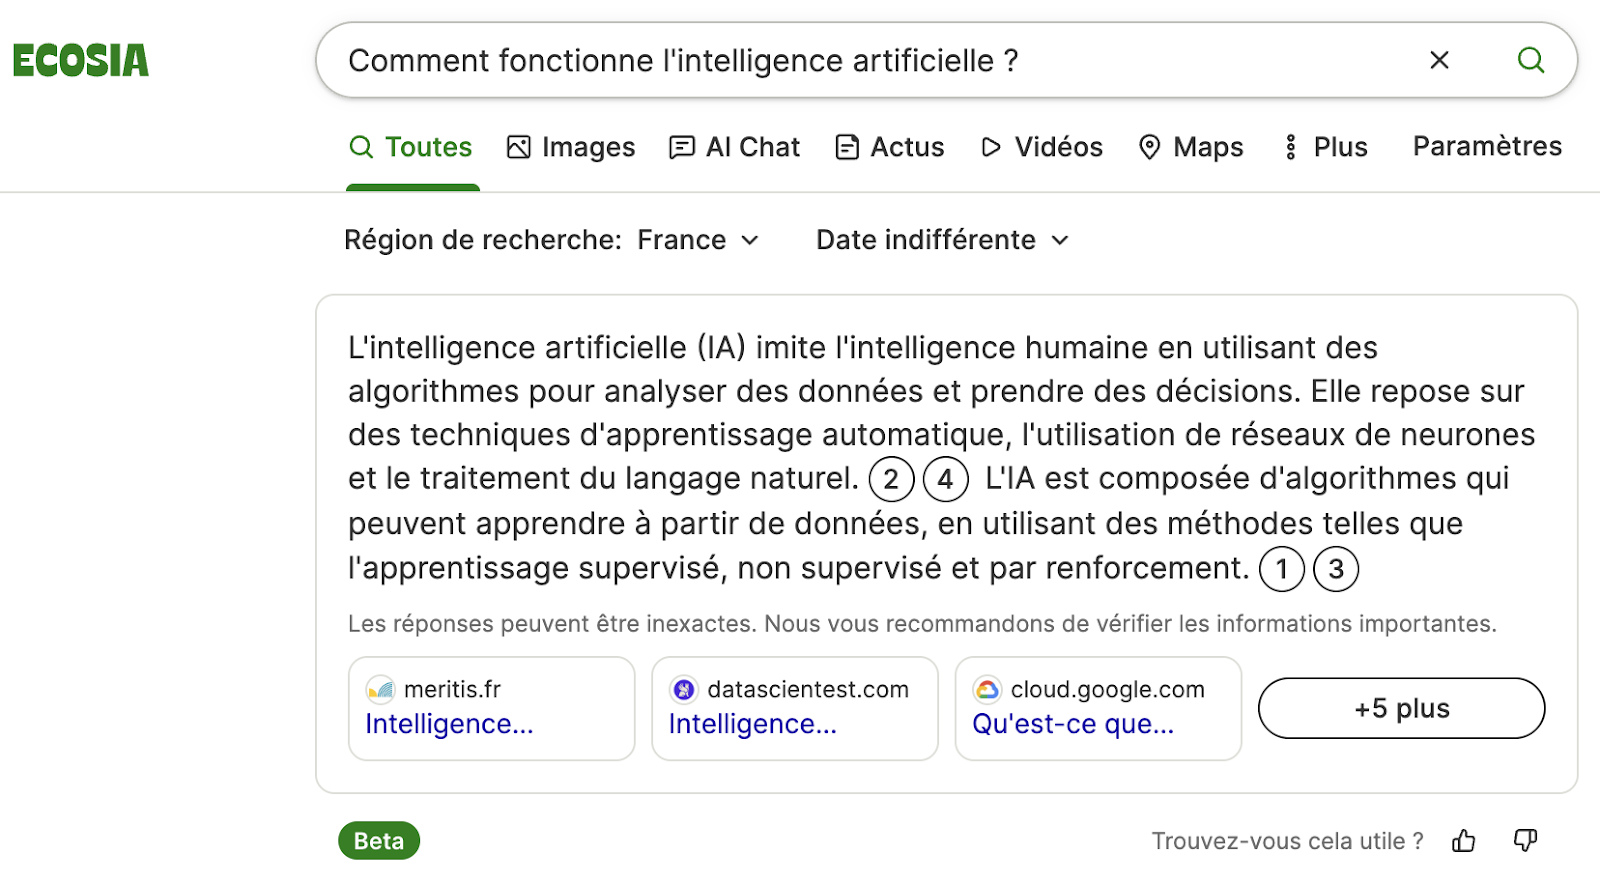Click citation number 4 circle
The width and height of the screenshot is (1600, 883).
(945, 479)
